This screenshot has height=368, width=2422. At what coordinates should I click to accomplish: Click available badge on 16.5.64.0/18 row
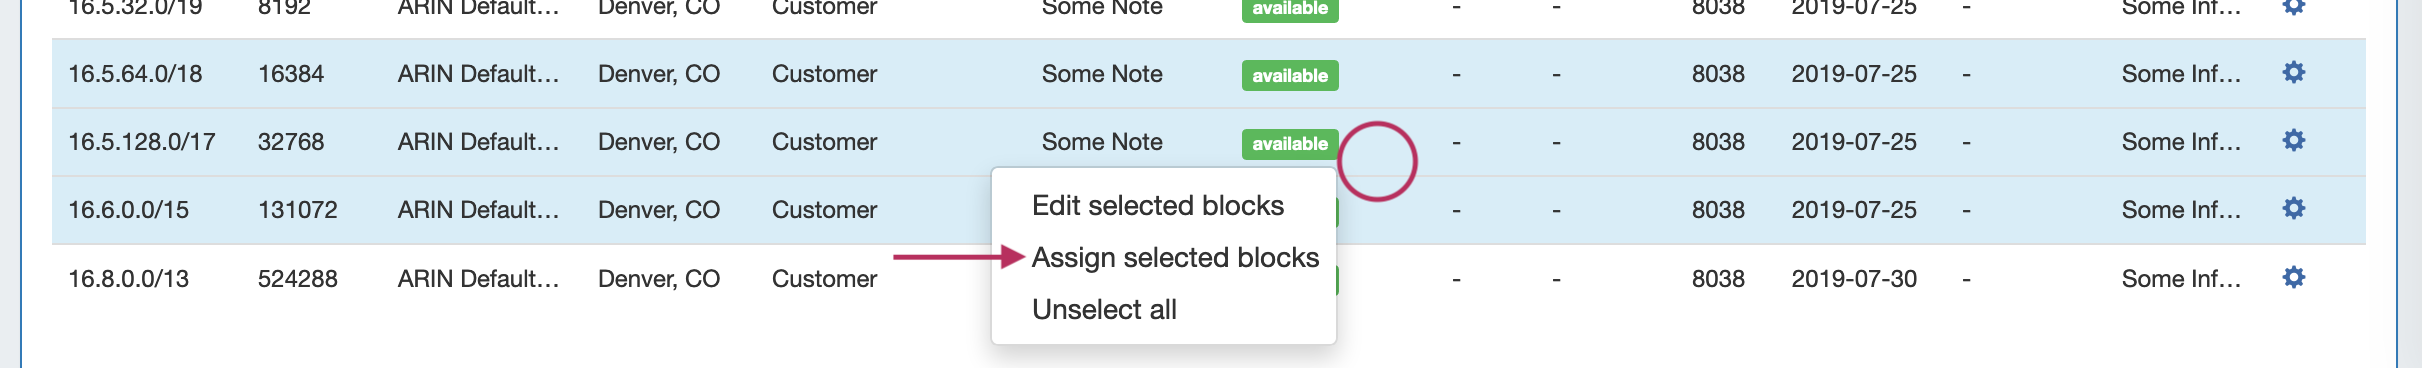[x=1290, y=75]
